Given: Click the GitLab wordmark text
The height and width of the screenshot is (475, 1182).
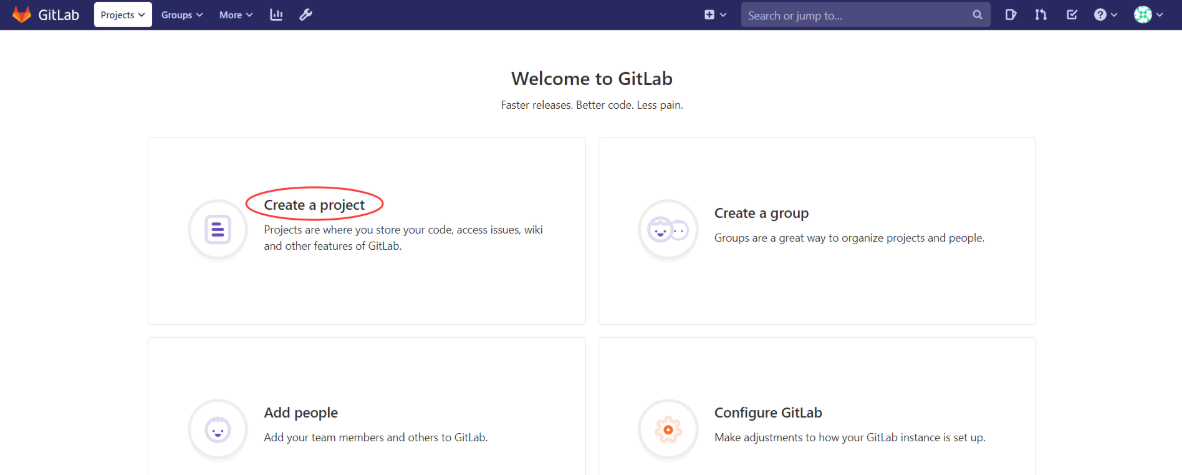Looking at the screenshot, I should click(x=59, y=14).
